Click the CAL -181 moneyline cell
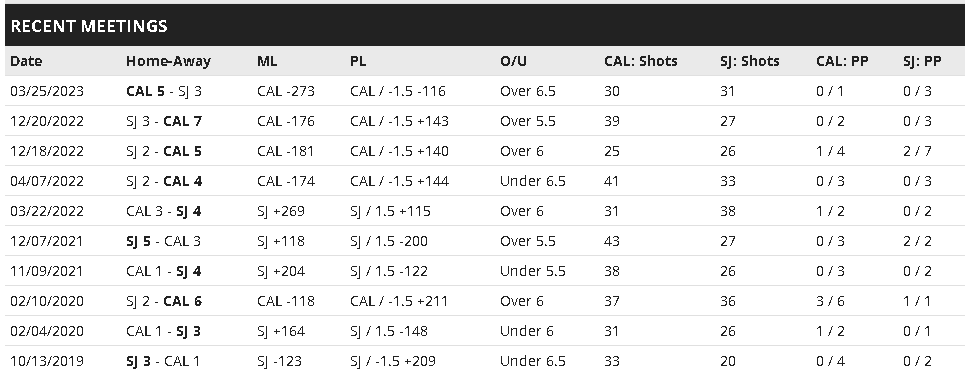Image resolution: width=970 pixels, height=374 pixels. pyautogui.click(x=286, y=151)
